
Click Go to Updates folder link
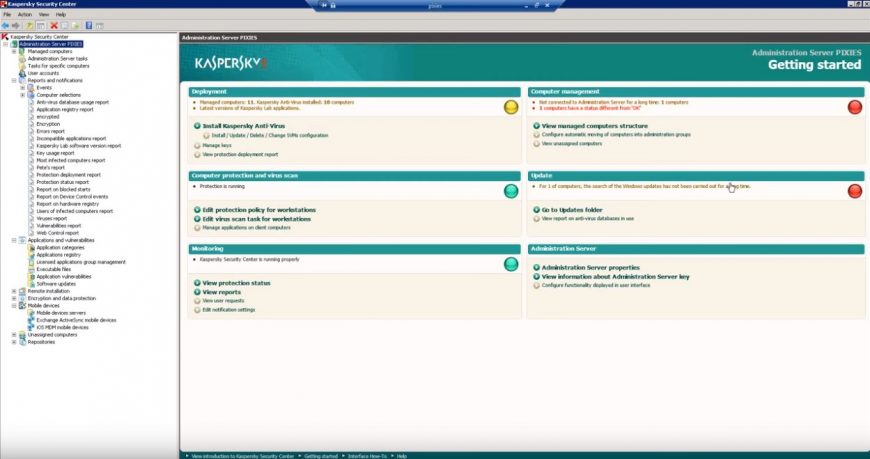(572, 210)
